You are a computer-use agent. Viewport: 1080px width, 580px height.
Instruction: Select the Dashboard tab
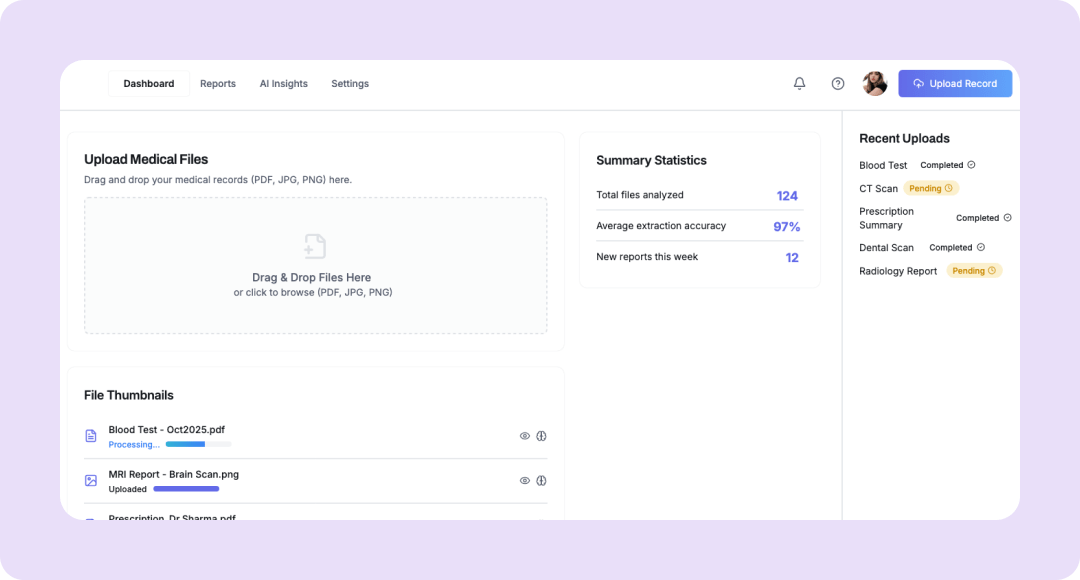click(149, 84)
